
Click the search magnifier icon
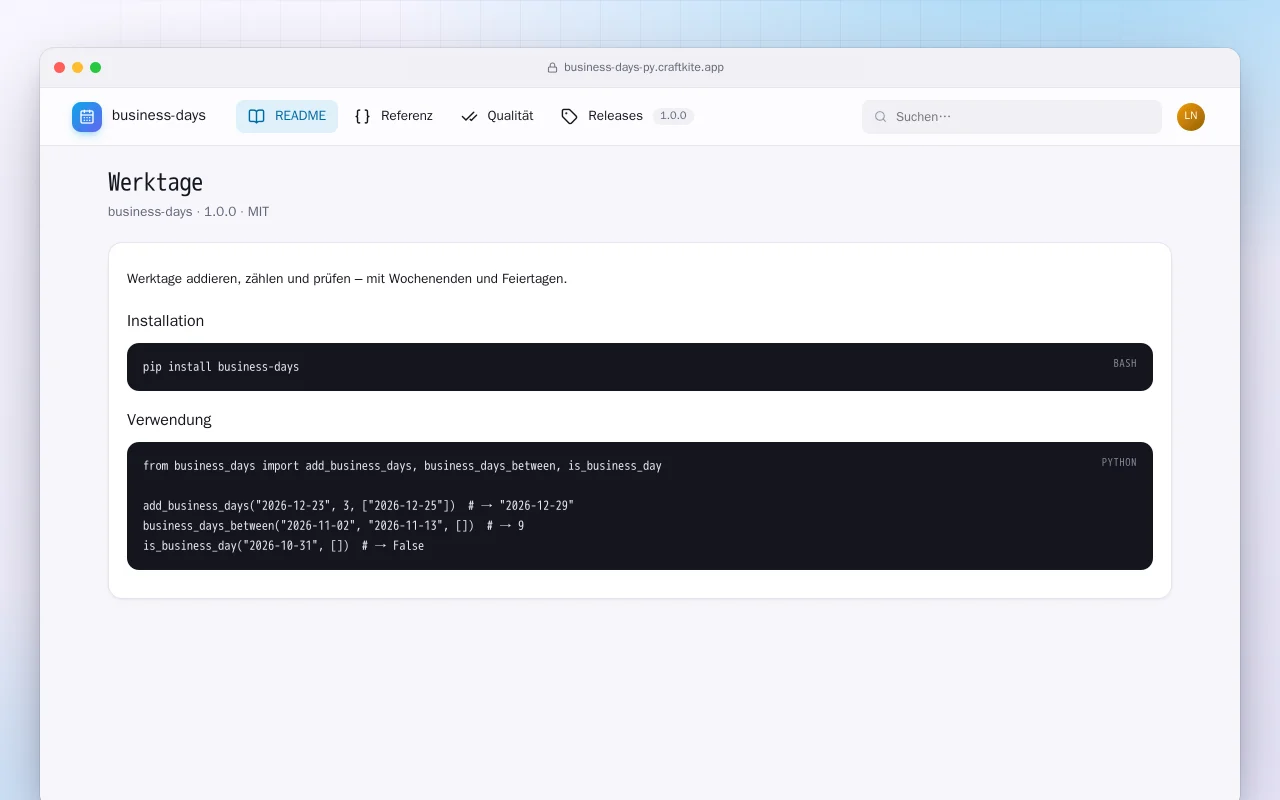pos(881,117)
